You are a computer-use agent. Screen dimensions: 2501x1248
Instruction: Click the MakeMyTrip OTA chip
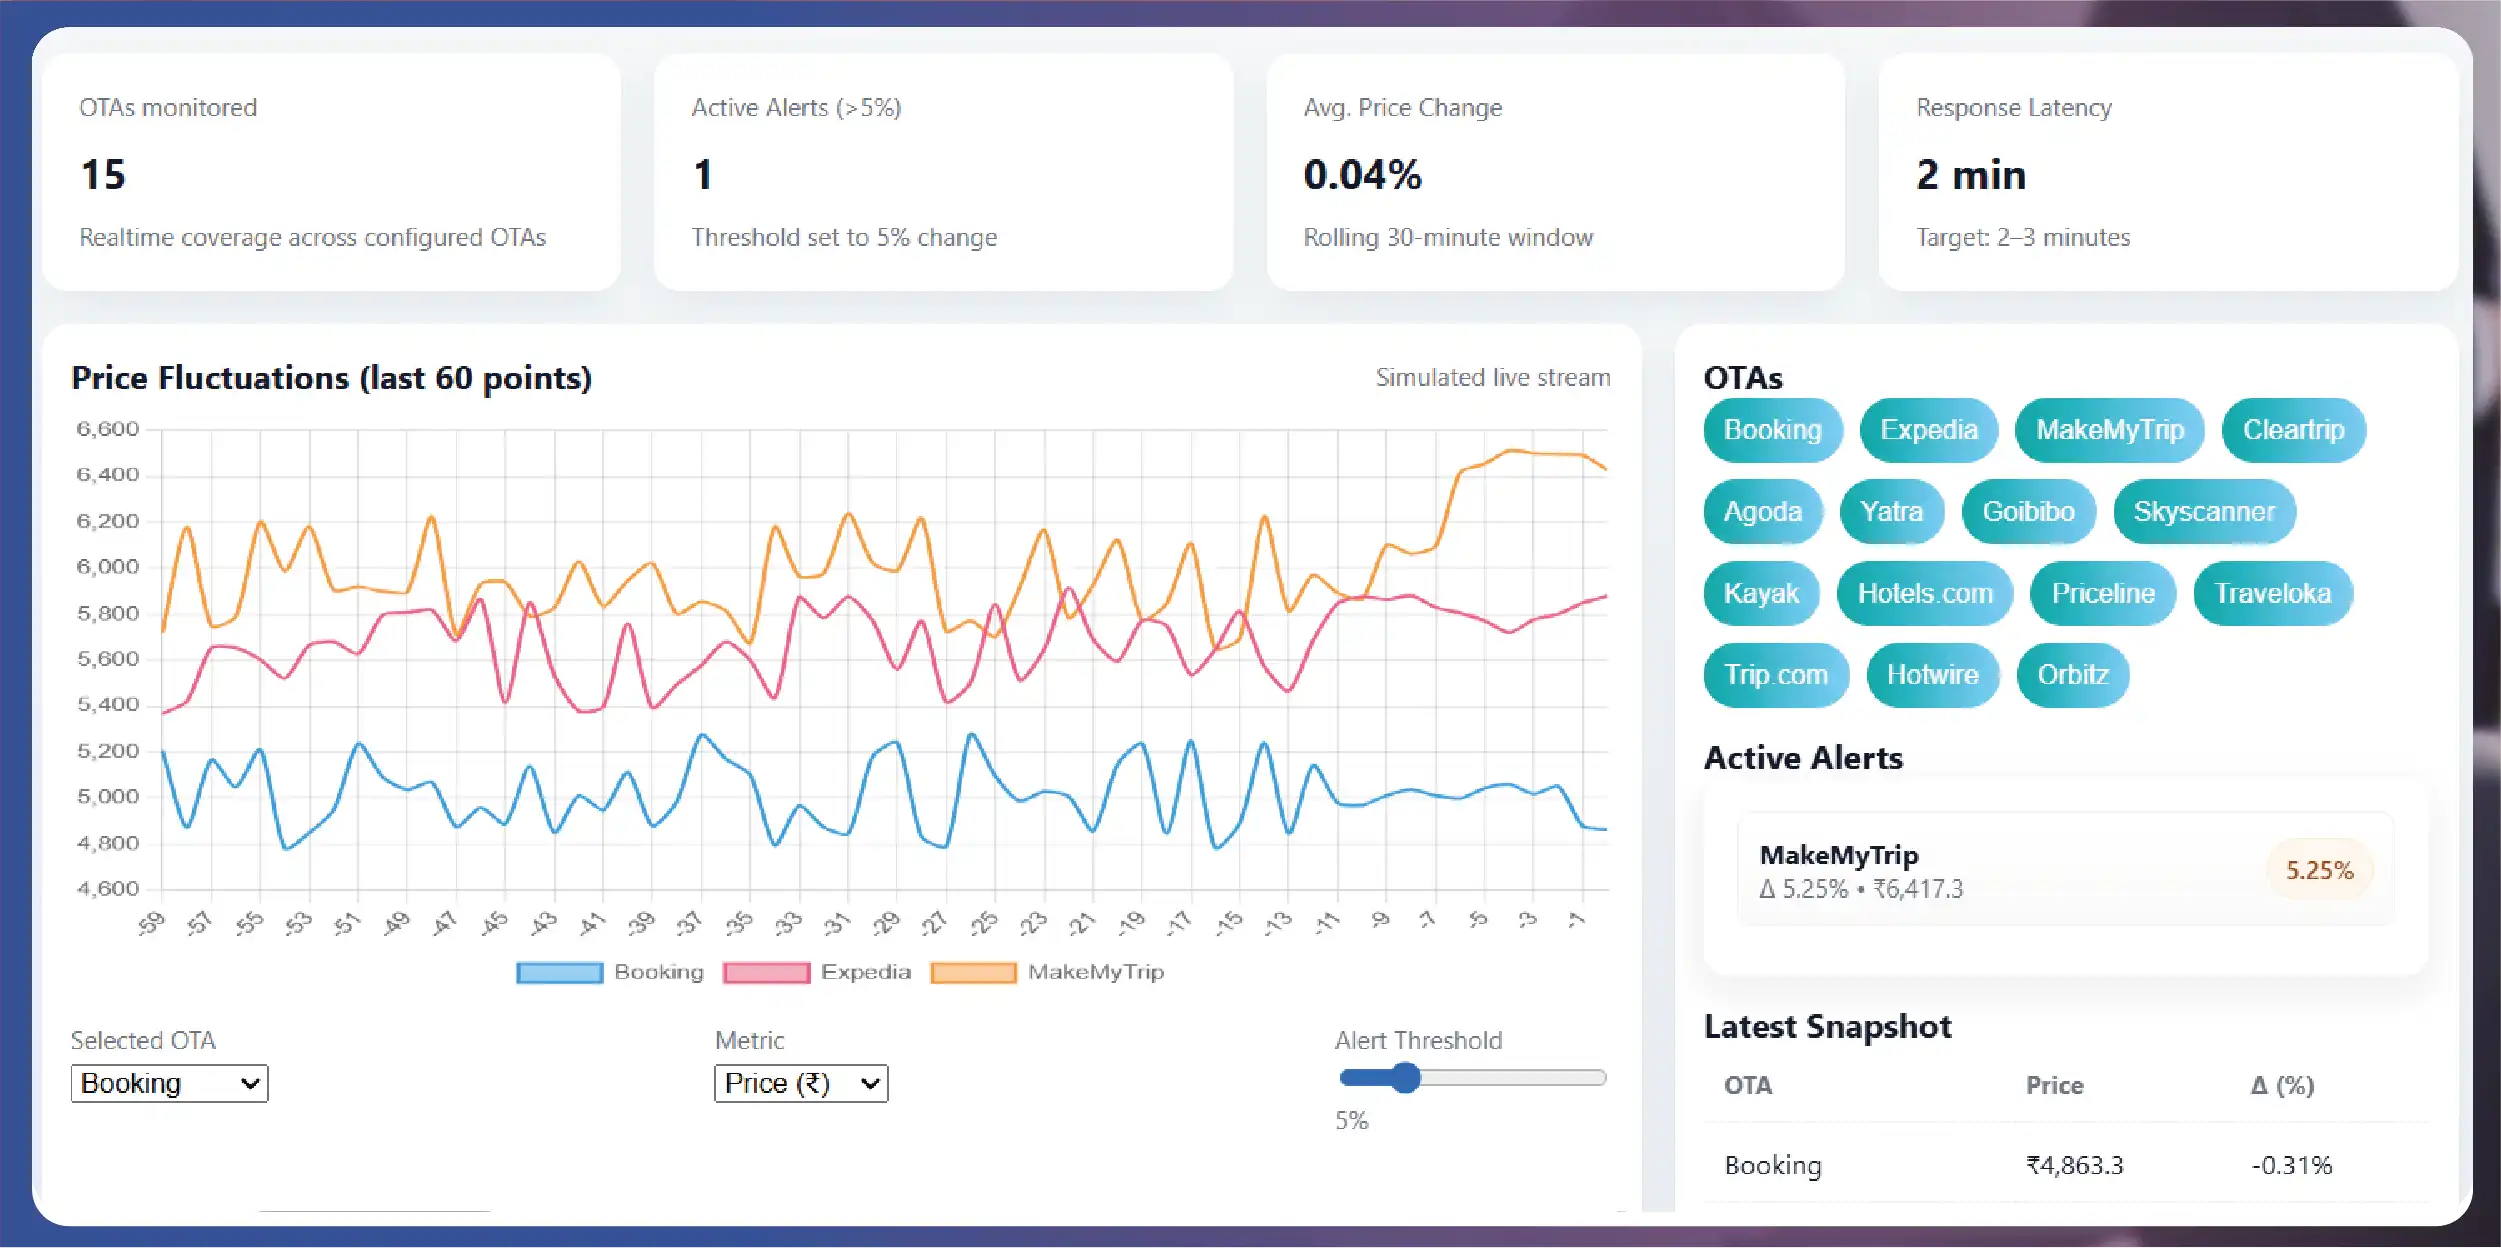pyautogui.click(x=2109, y=430)
